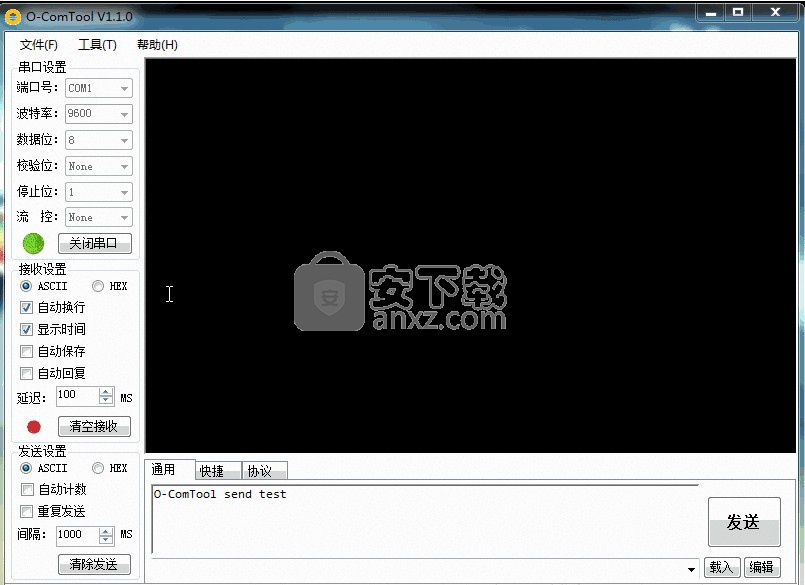Close the O-ComTool window
805x585 pixels.
point(775,12)
